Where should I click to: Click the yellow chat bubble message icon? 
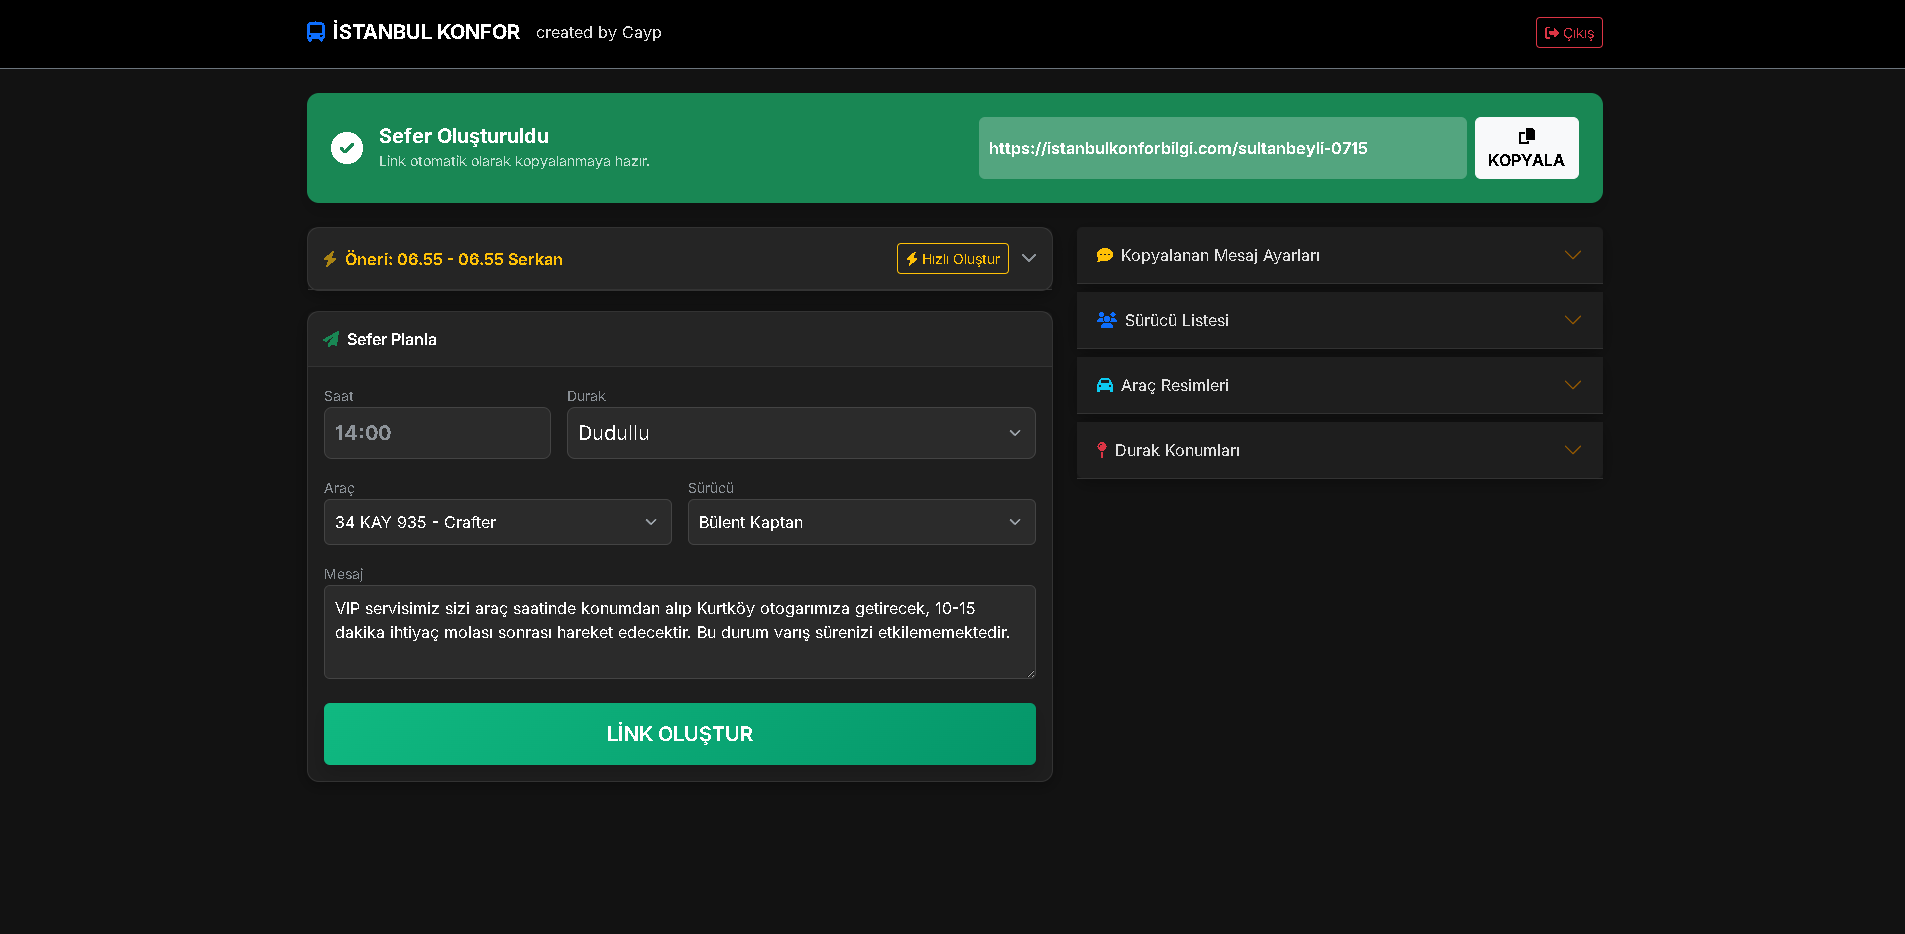(1105, 256)
